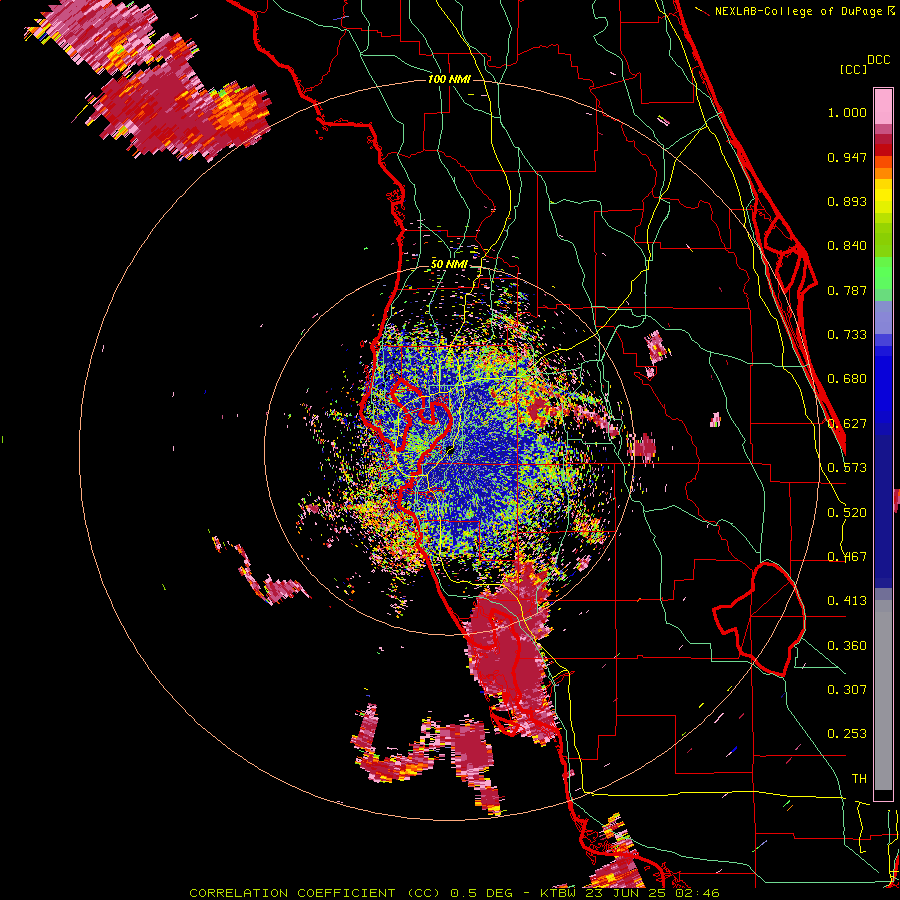Screen dimensions: 900x900
Task: Select the 0.680 scale value
Action: [847, 379]
